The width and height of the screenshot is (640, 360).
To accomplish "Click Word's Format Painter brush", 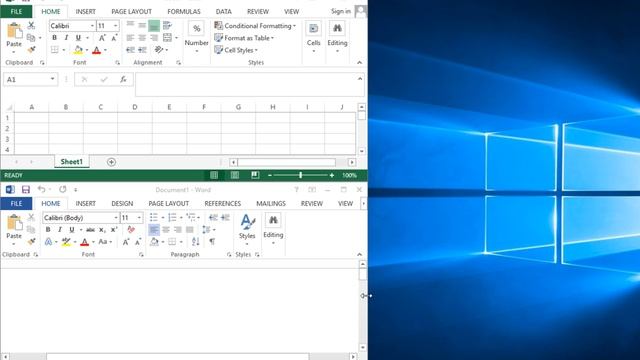I will coord(31,241).
